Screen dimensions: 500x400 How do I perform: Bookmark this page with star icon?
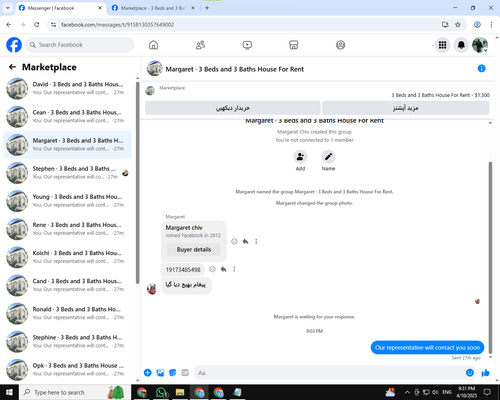458,24
